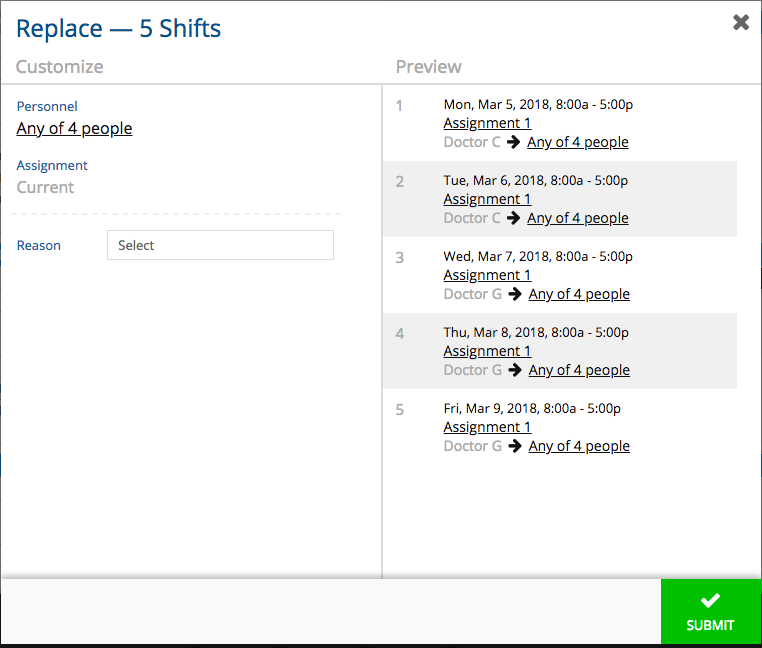Open the Personnel 'Any of 4 people' link
The image size is (762, 648).
click(74, 128)
